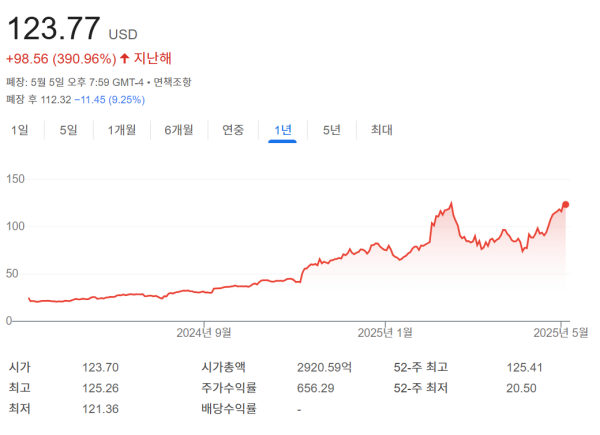Click the 50 y-axis label

coord(12,274)
